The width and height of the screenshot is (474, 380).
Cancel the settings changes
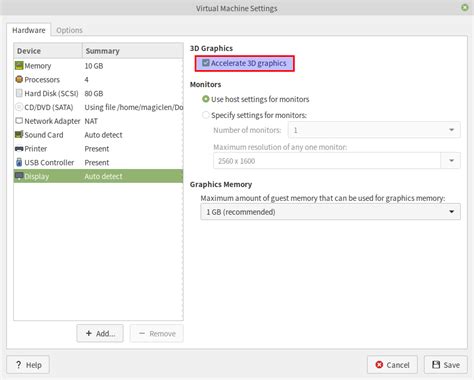392,365
